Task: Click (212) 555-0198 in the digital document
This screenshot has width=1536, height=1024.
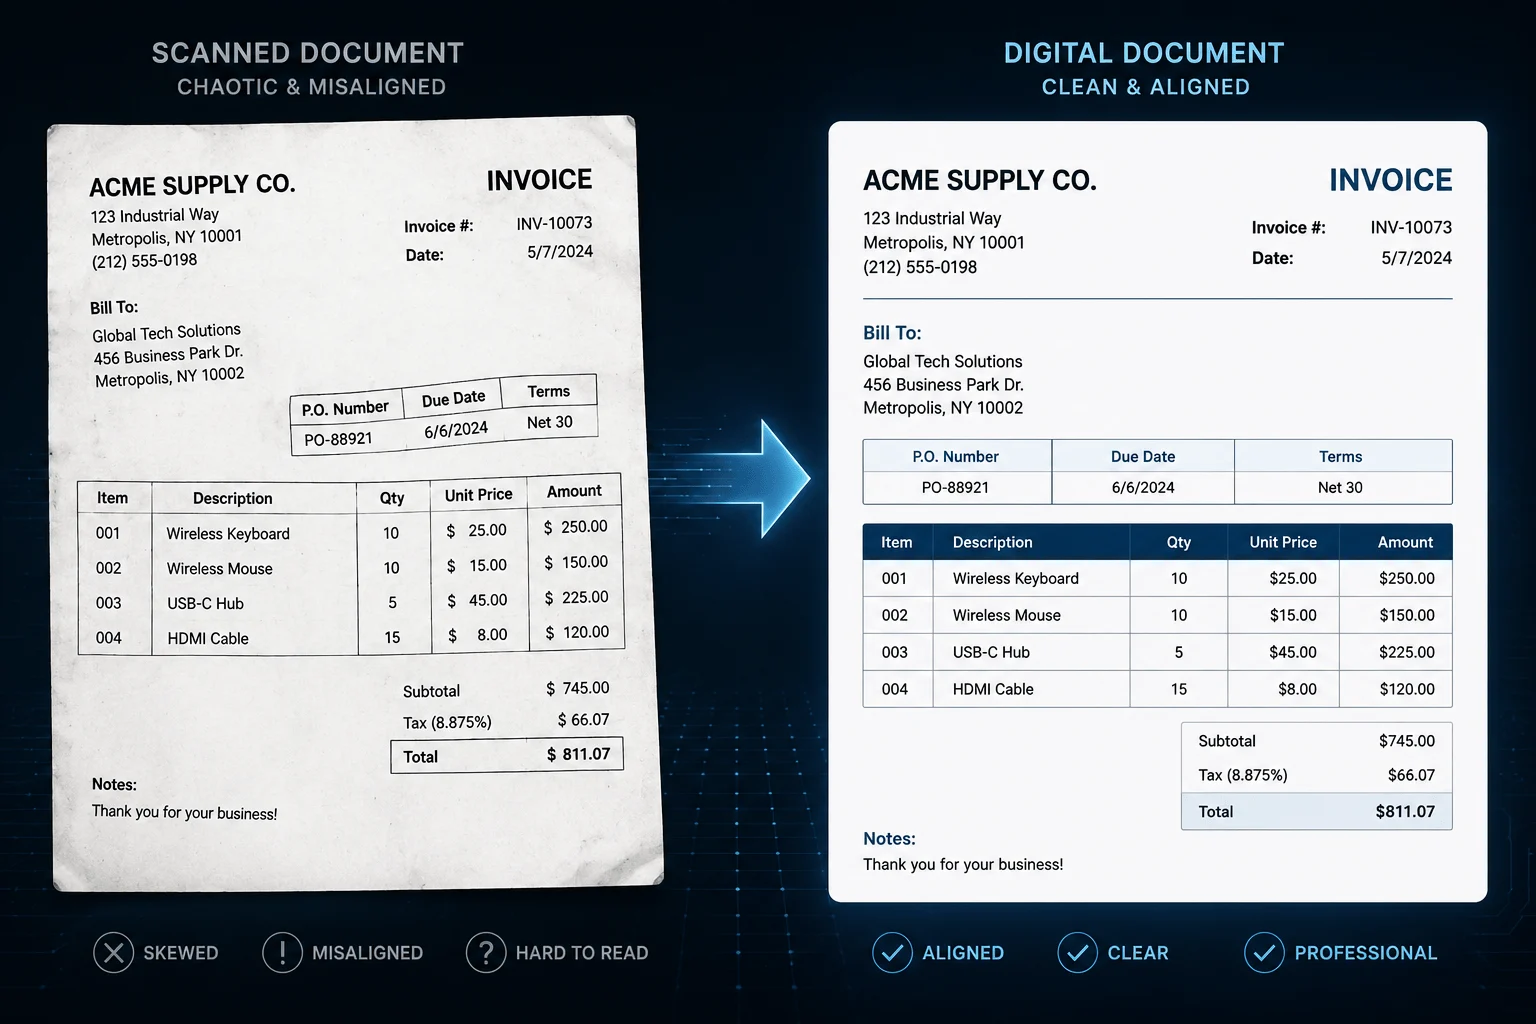Action: (920, 267)
